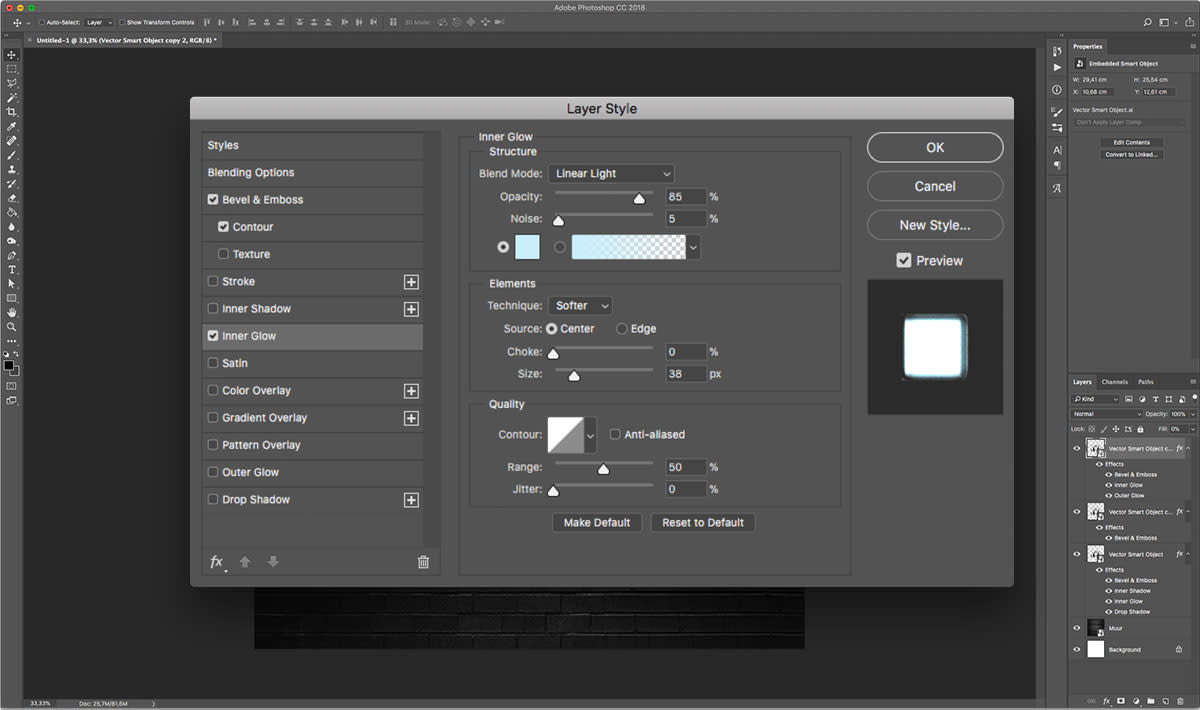The height and width of the screenshot is (710, 1200).
Task: Select the Eyedropper tool
Action: [x=12, y=127]
